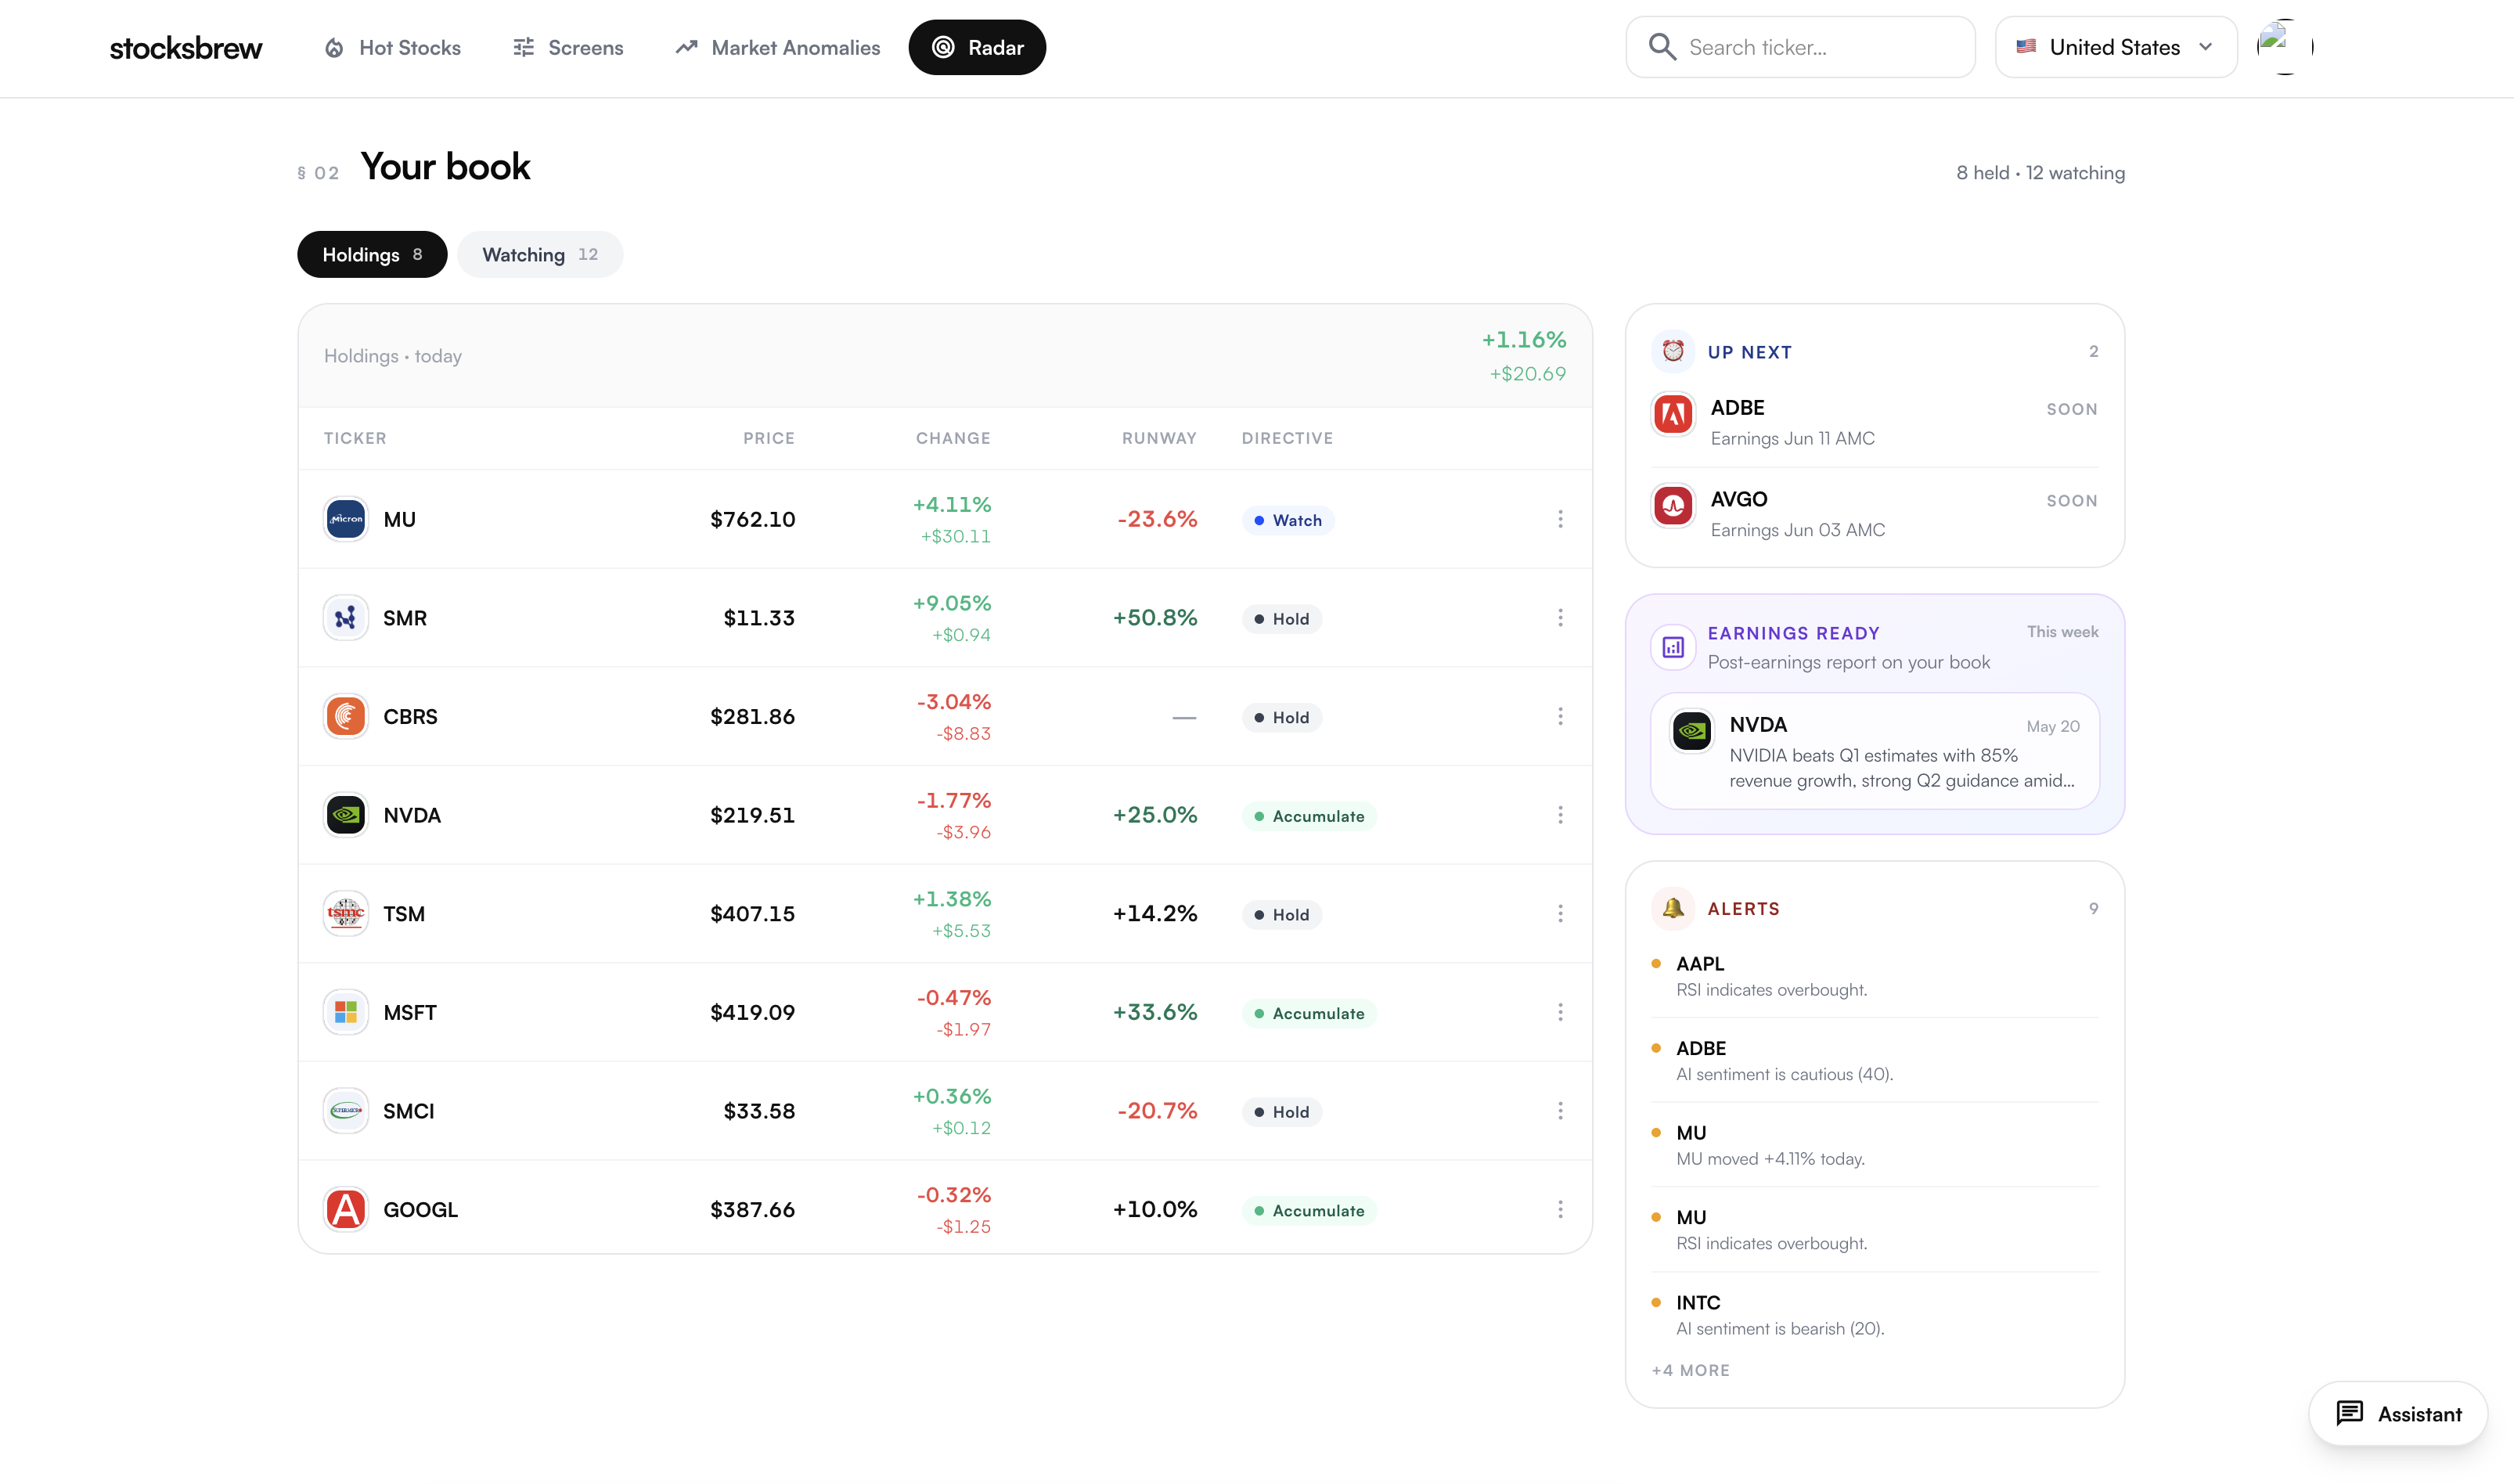The height and width of the screenshot is (1484, 2514).
Task: Click the CBRS orange logo
Action: (346, 717)
